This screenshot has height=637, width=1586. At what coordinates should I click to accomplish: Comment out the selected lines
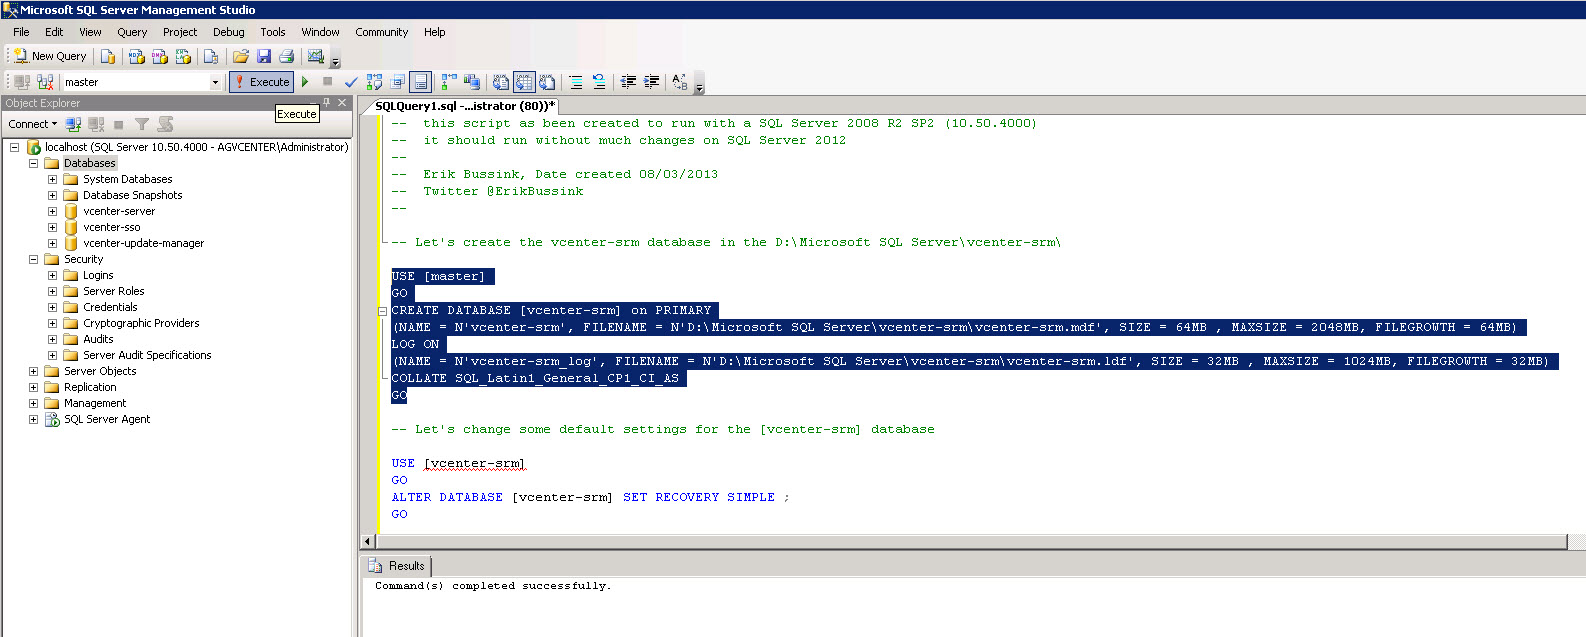(x=576, y=82)
